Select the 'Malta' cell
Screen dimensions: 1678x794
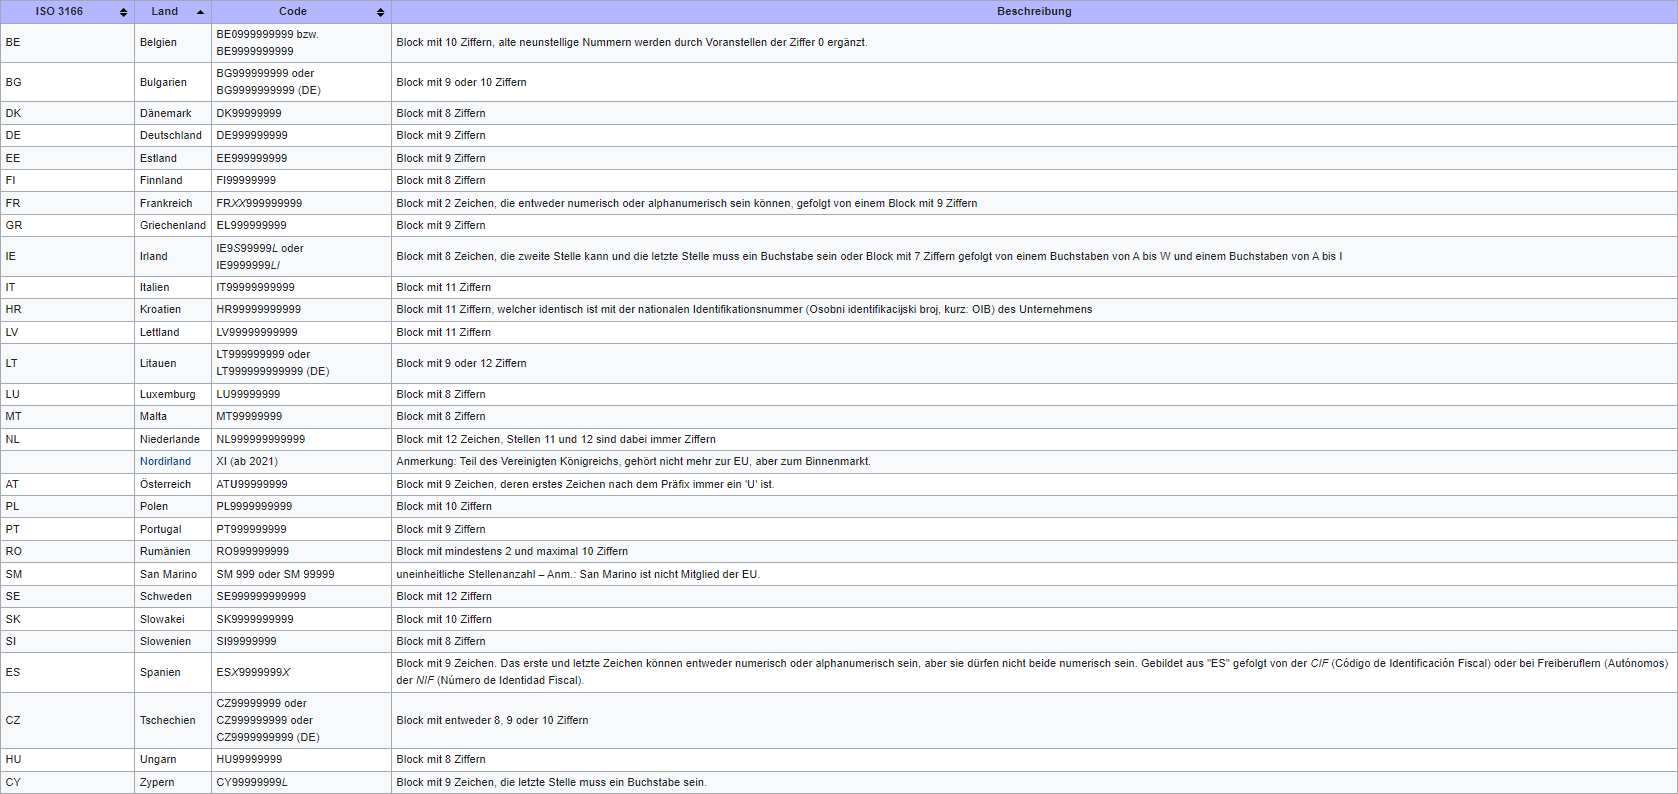(173, 416)
